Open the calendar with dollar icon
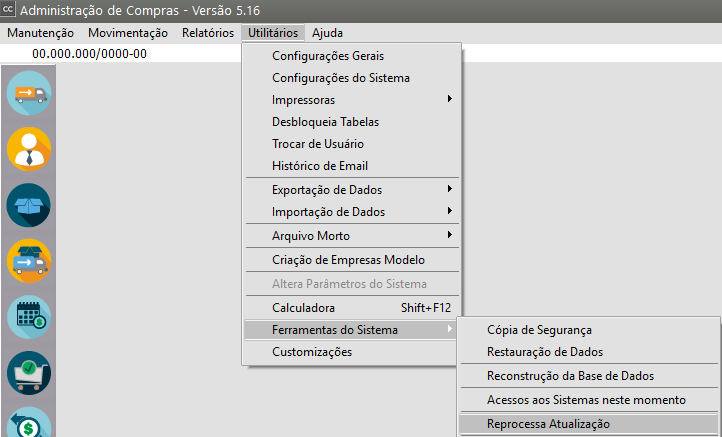Screen dimensions: 722x437 29,317
